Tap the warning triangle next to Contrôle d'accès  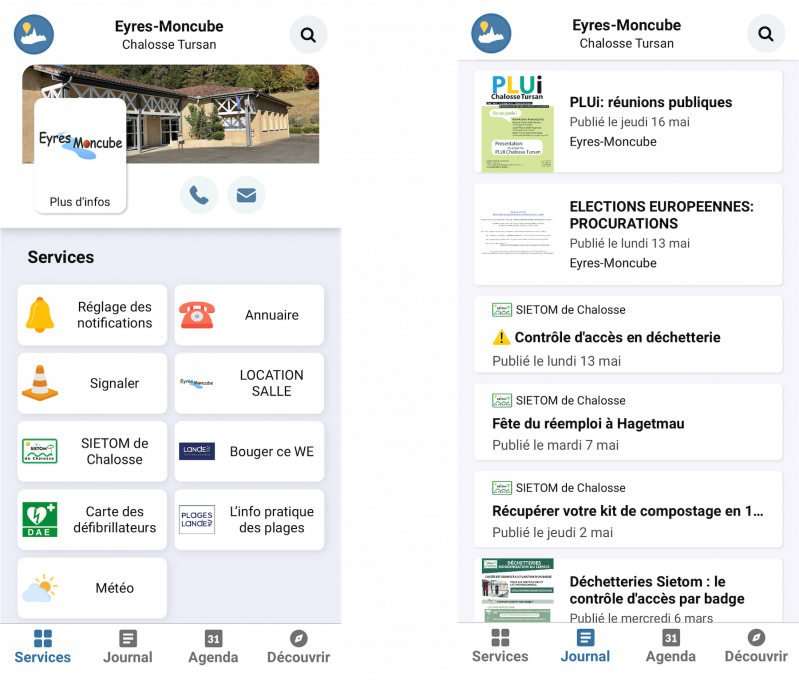[x=501, y=337]
